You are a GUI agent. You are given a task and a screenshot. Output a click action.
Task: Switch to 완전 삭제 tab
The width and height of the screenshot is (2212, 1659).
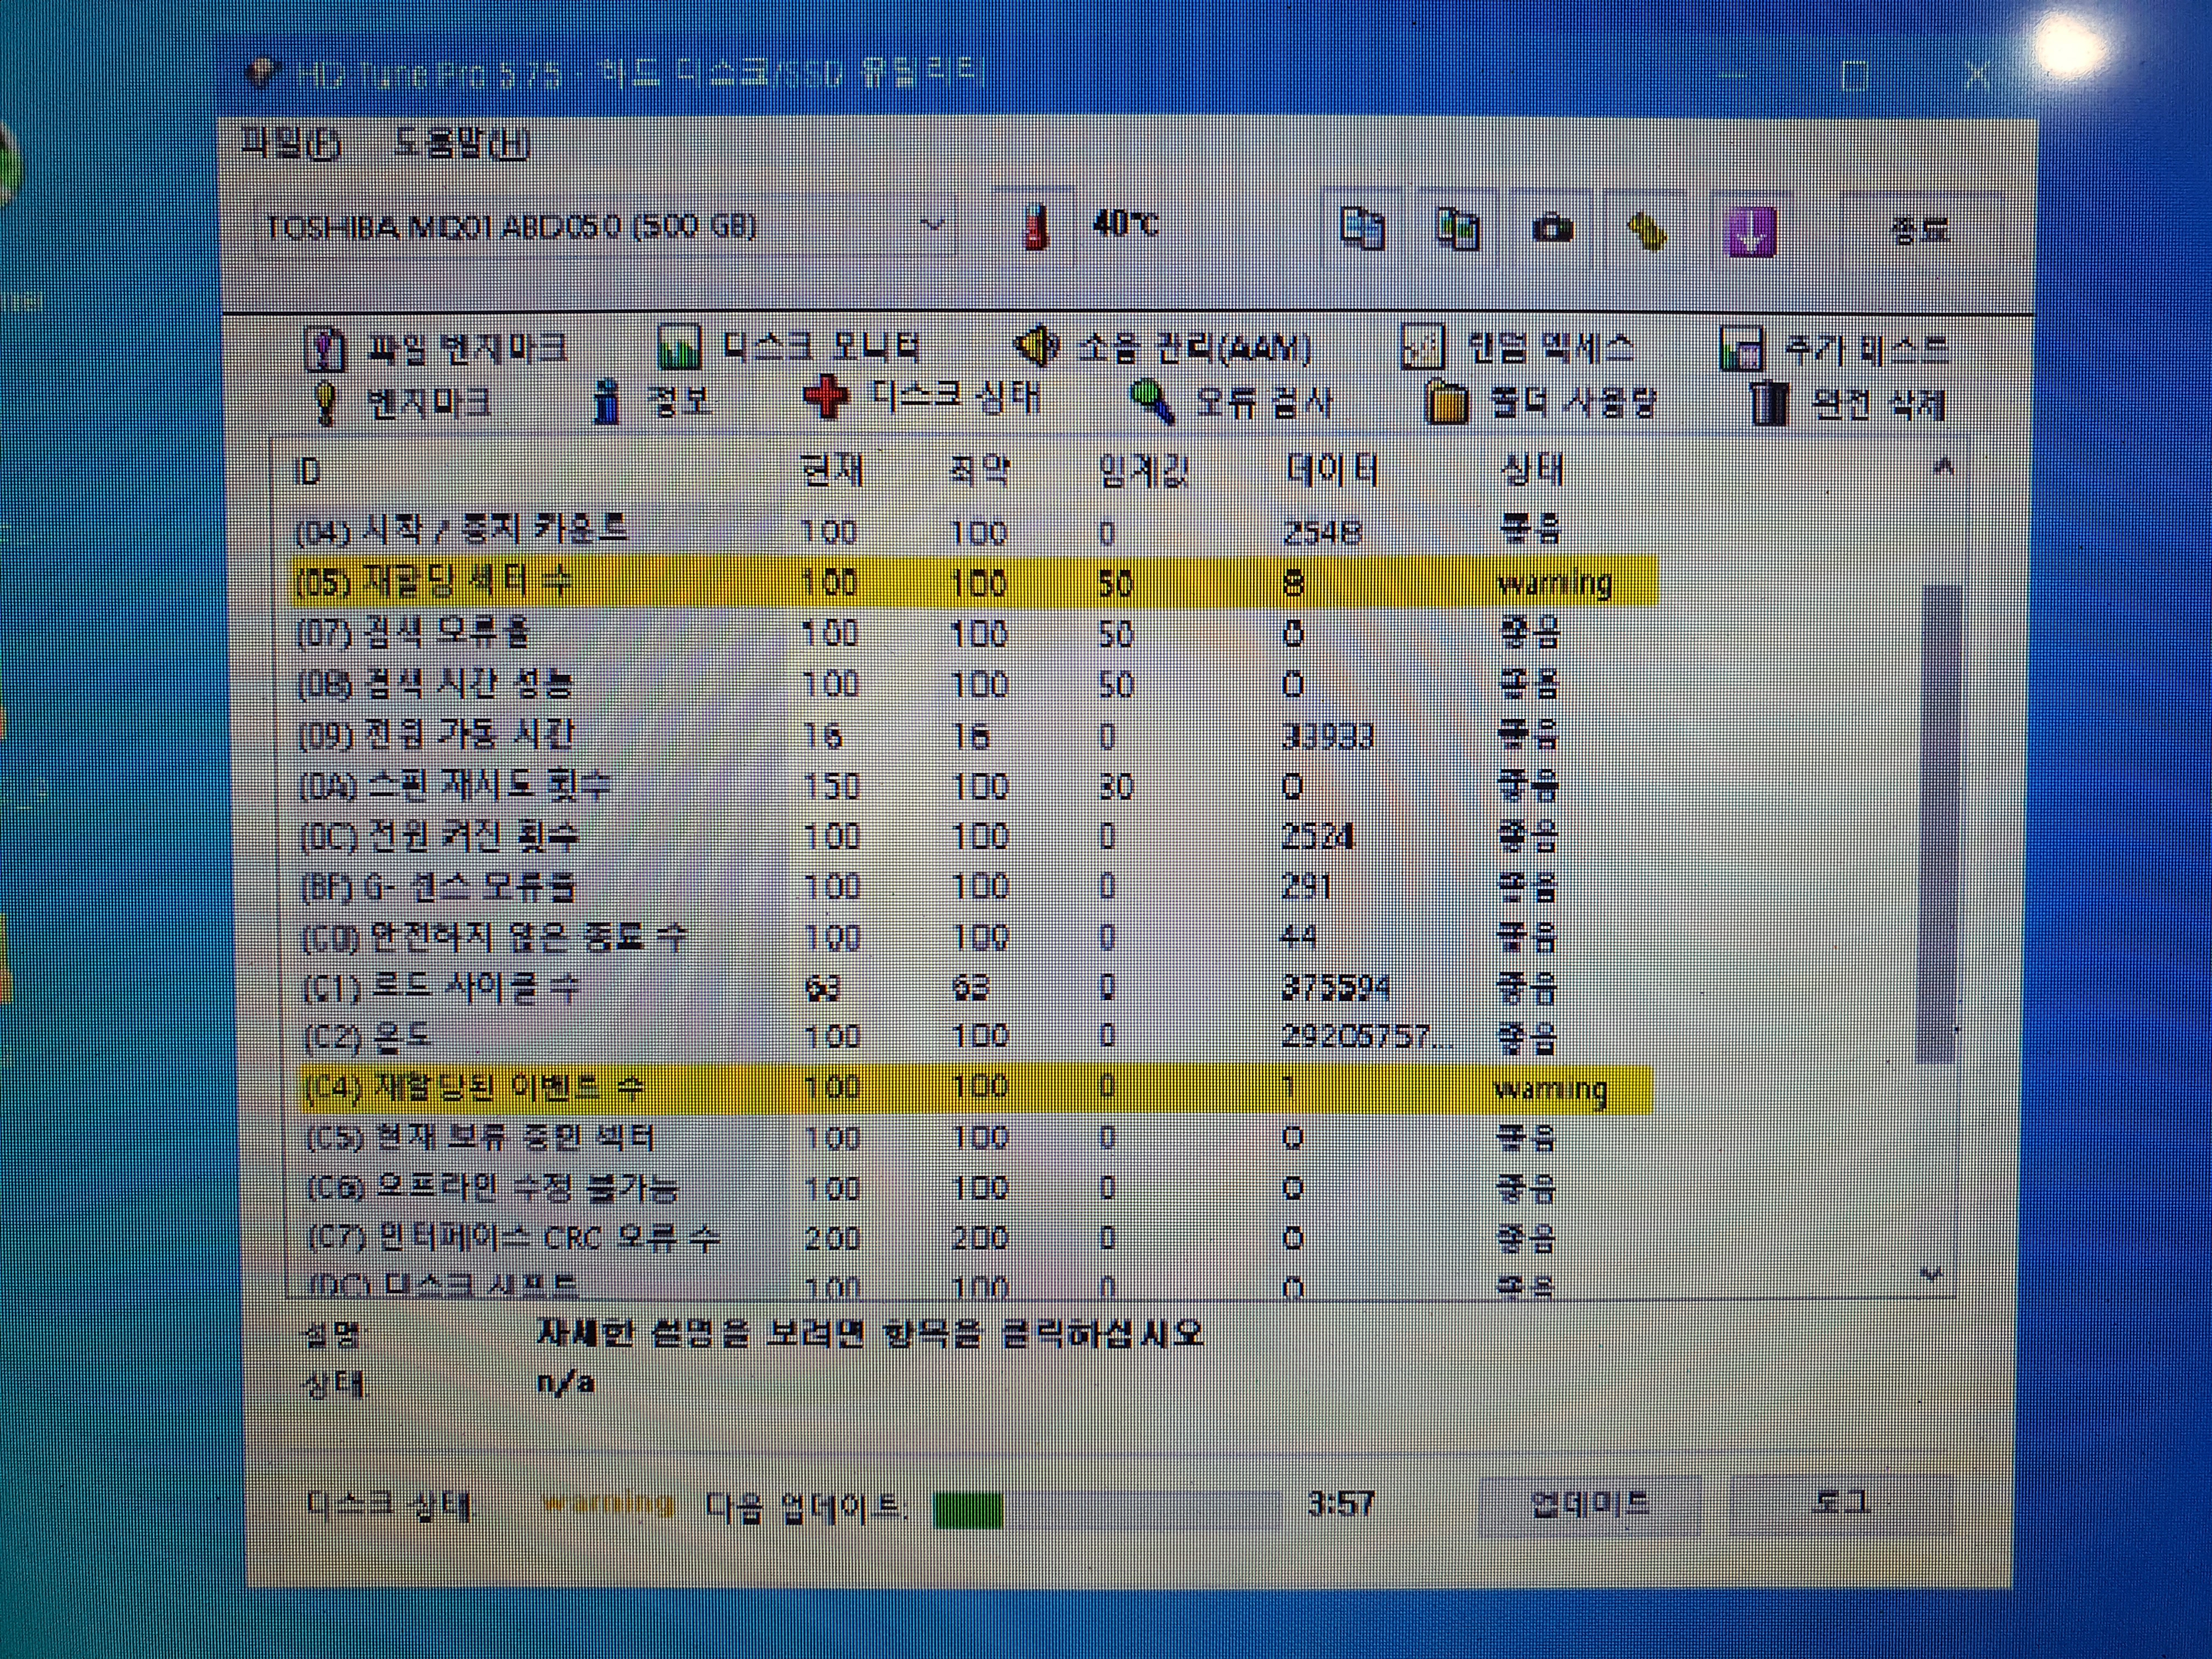pyautogui.click(x=1849, y=404)
